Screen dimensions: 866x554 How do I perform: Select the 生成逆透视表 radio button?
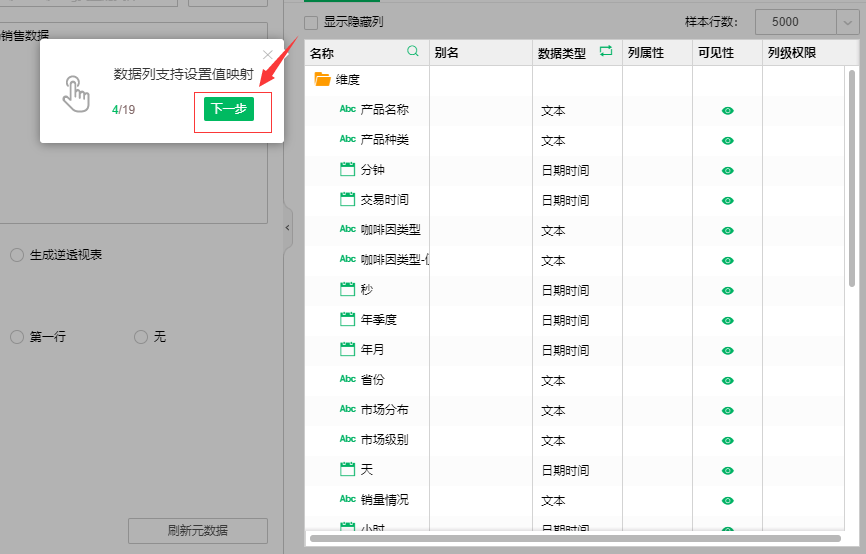pyautogui.click(x=17, y=255)
